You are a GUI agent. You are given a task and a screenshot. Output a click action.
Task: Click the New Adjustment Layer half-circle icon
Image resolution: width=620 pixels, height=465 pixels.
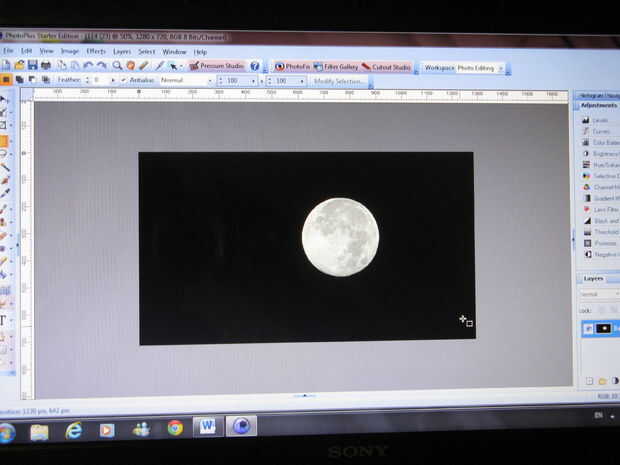[x=615, y=381]
